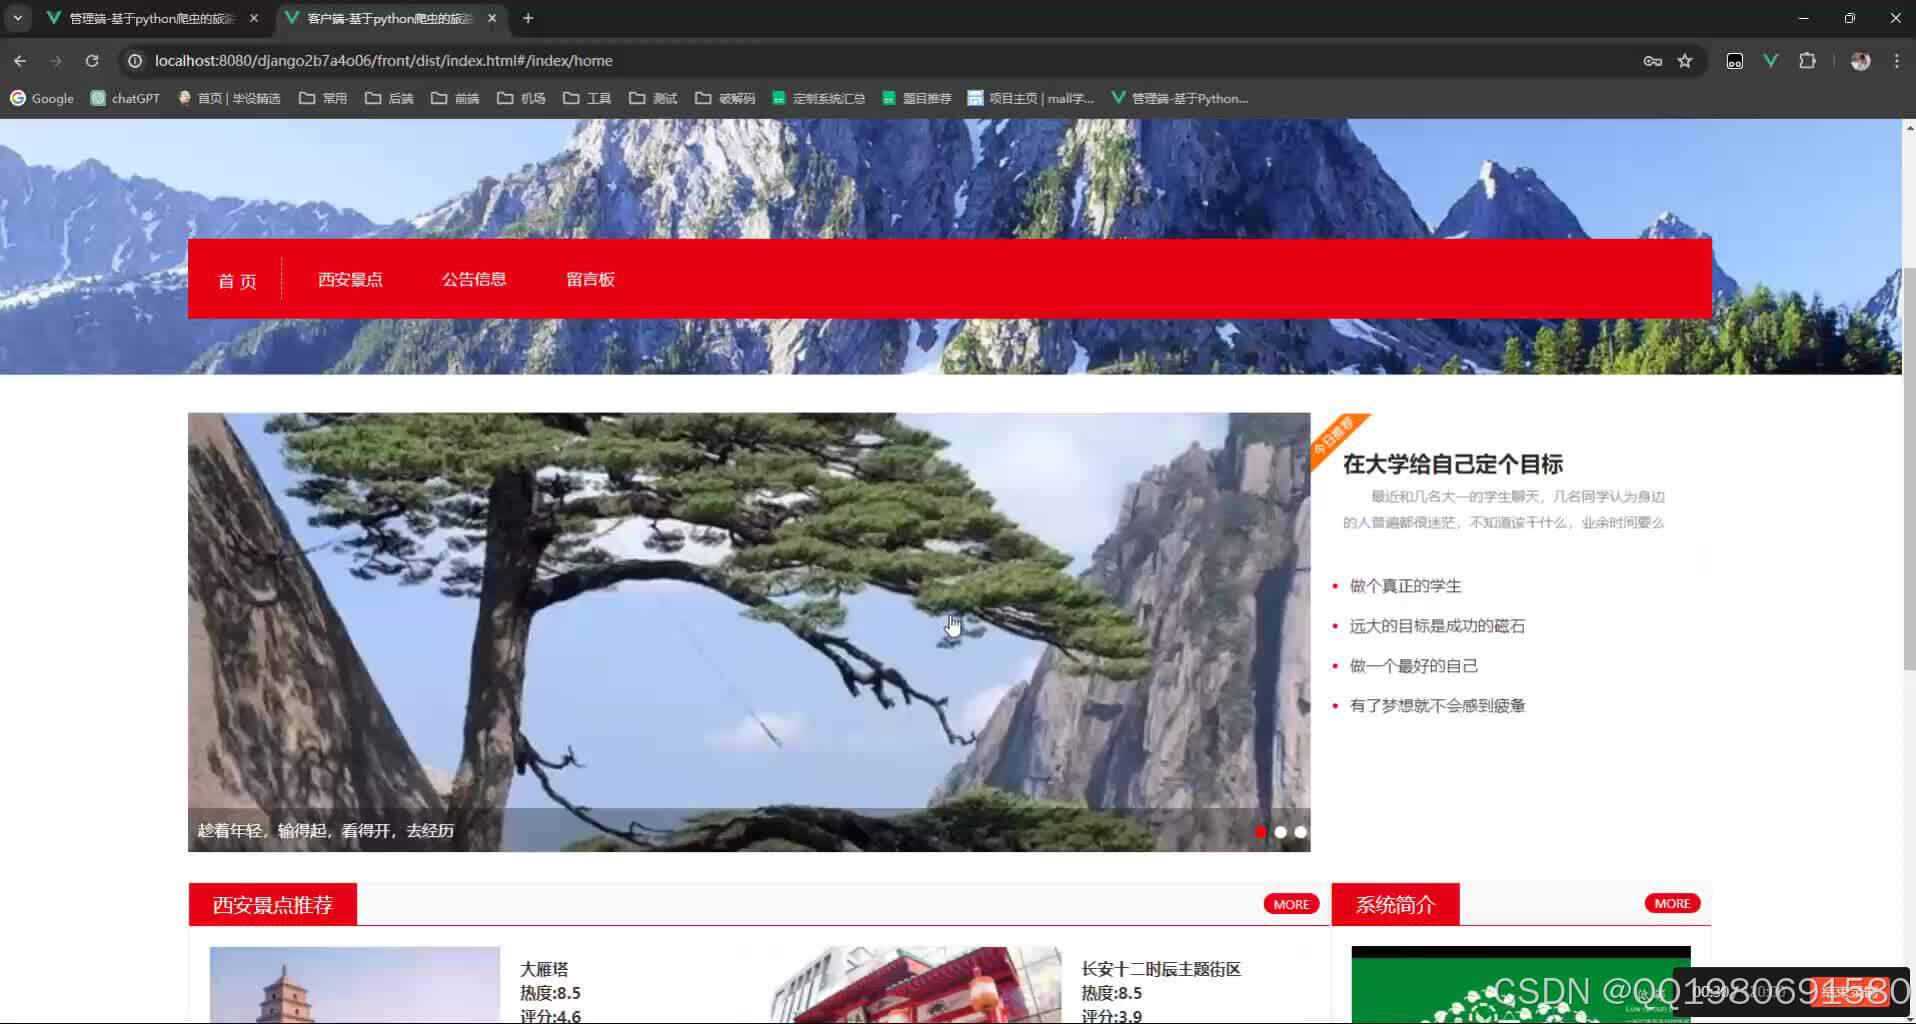The image size is (1916, 1024).
Task: Reload the page with the refresh icon
Action: (x=92, y=60)
